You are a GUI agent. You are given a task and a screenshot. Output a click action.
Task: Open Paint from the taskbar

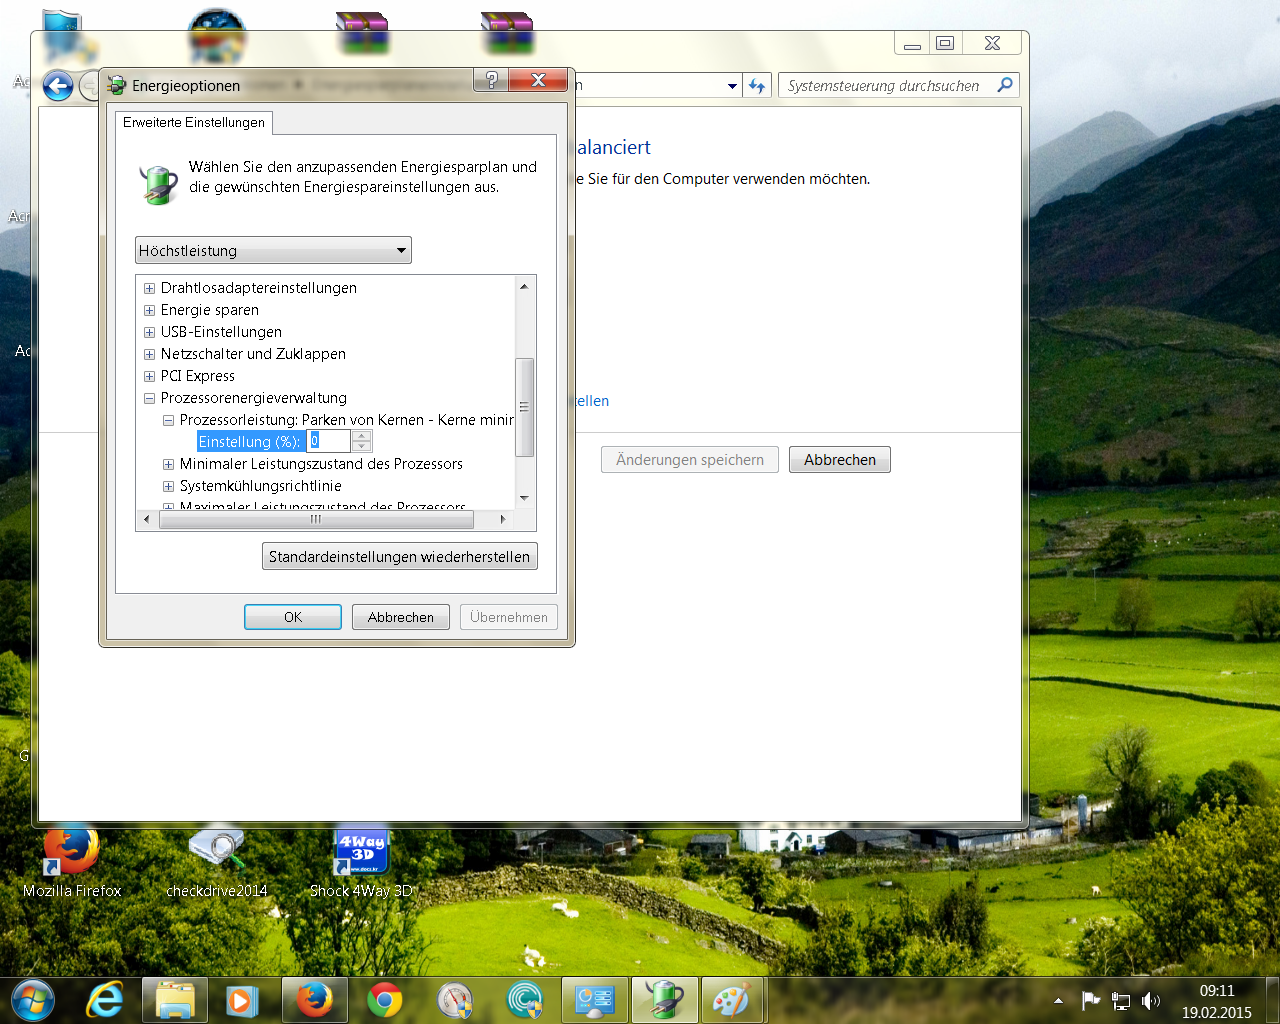coord(732,1000)
